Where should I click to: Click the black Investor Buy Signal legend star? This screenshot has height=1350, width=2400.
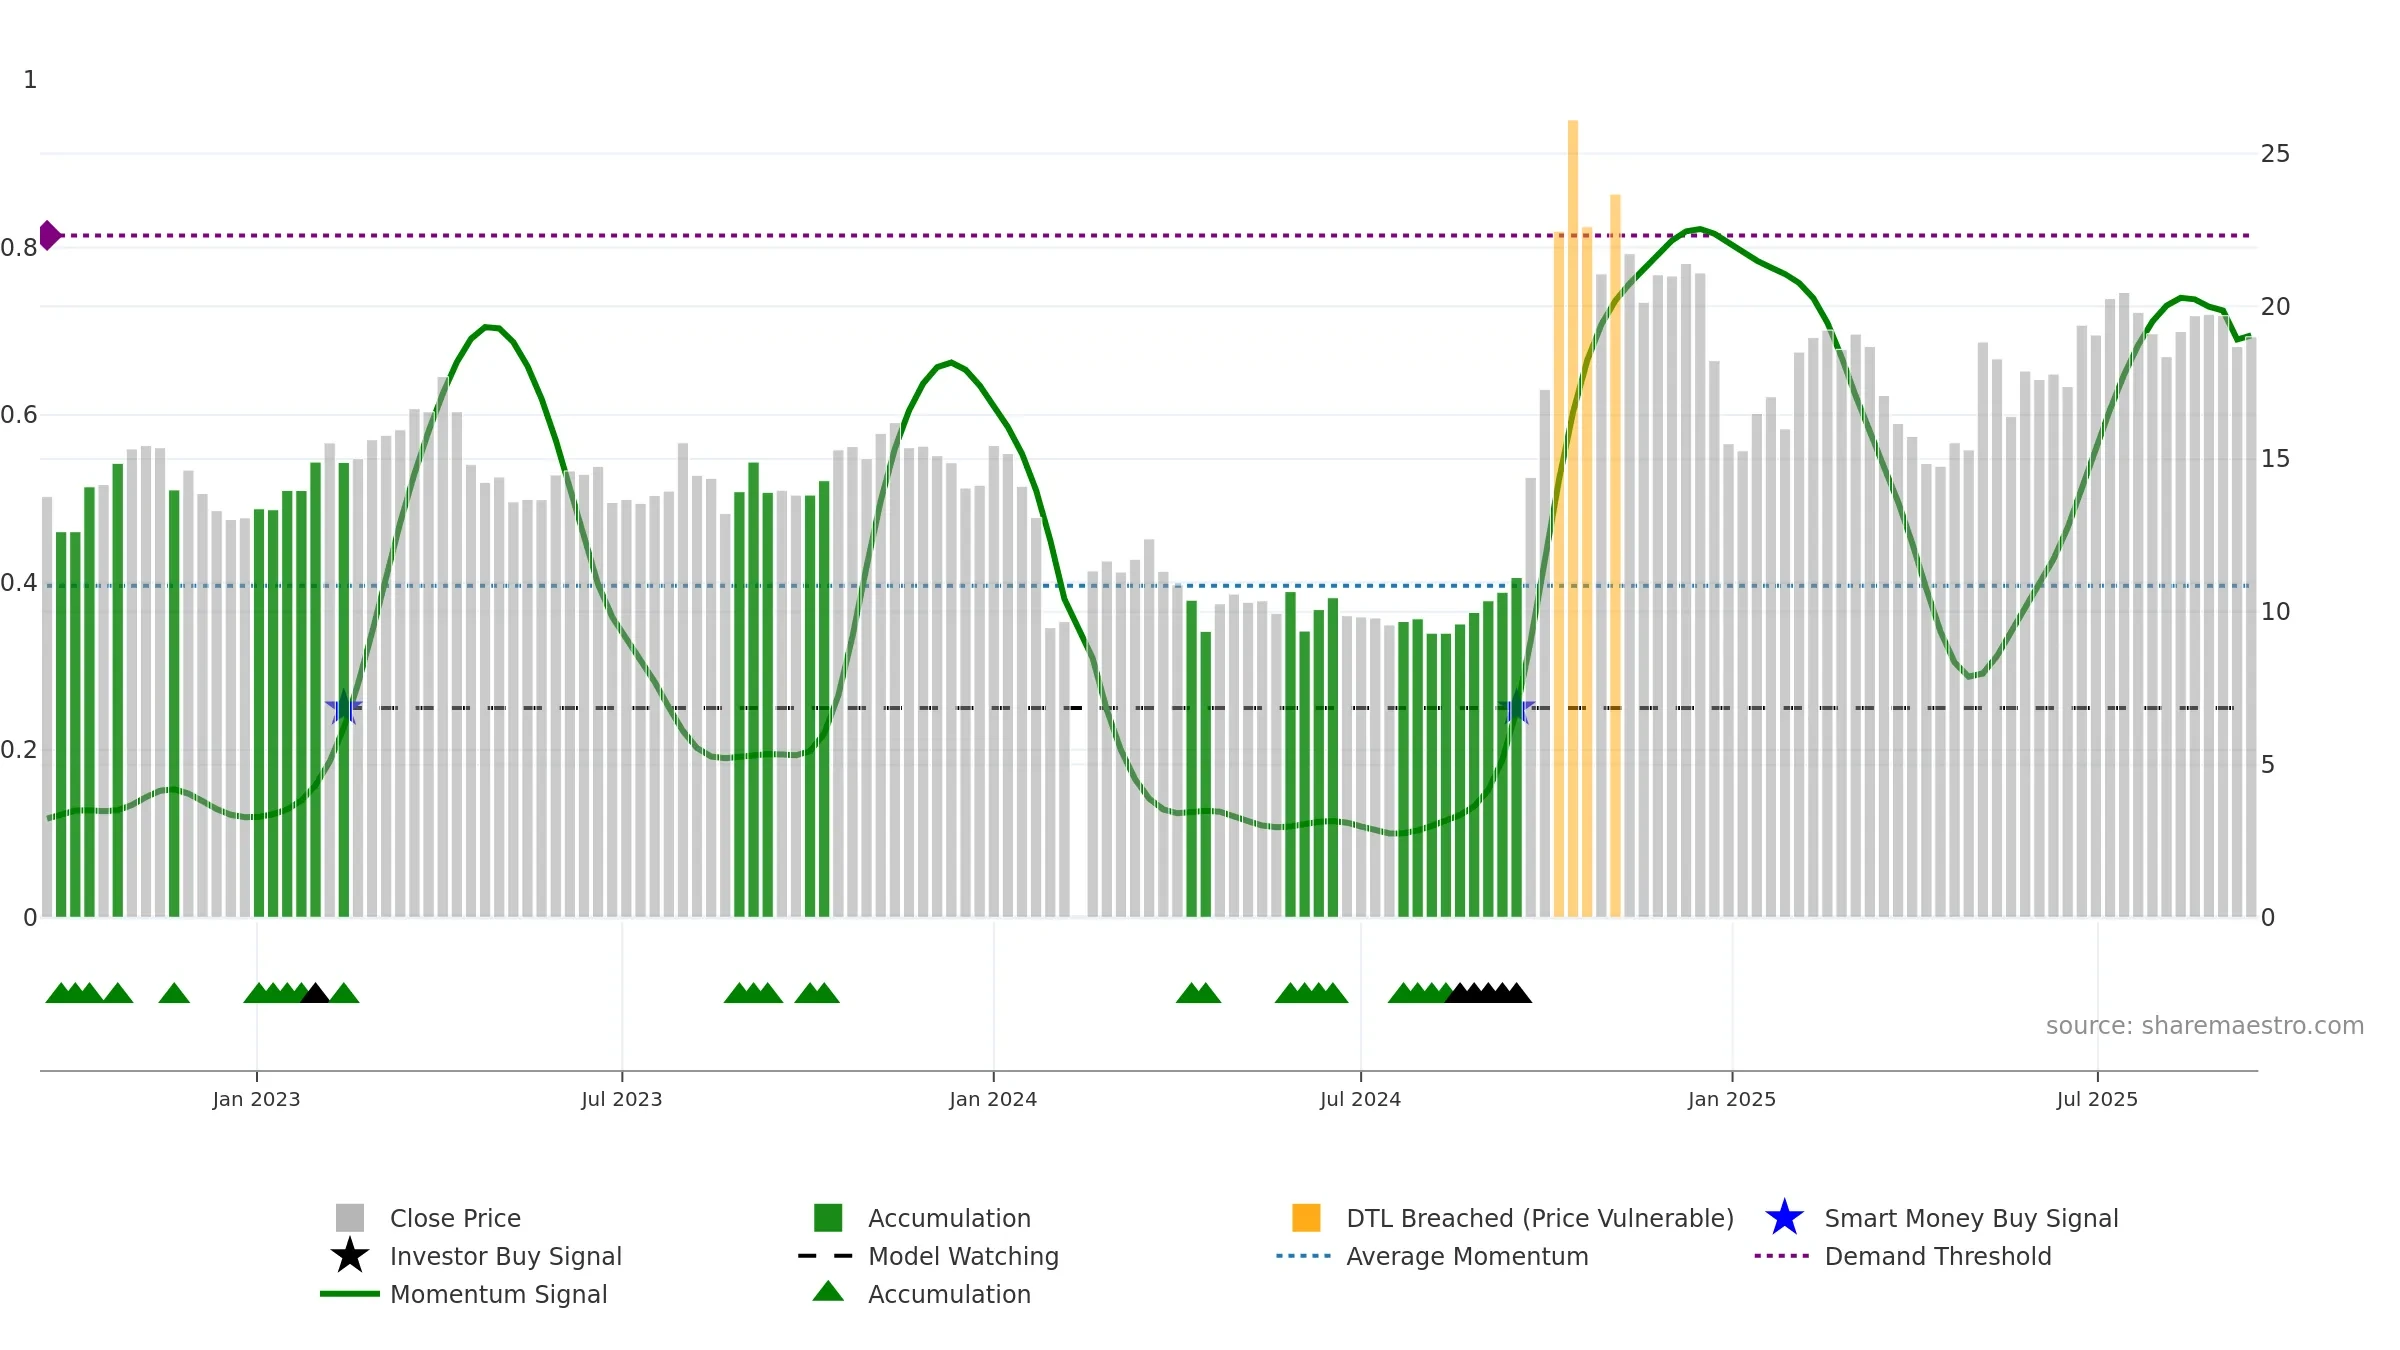(350, 1256)
